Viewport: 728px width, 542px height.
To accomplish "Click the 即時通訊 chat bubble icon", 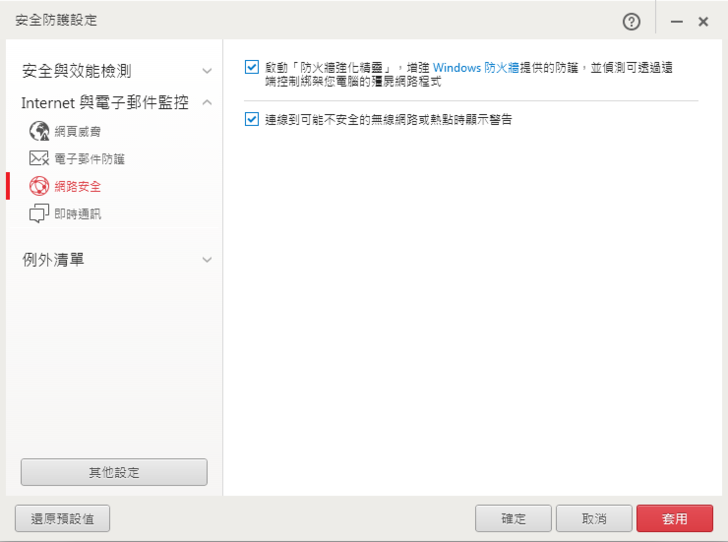I will point(39,214).
